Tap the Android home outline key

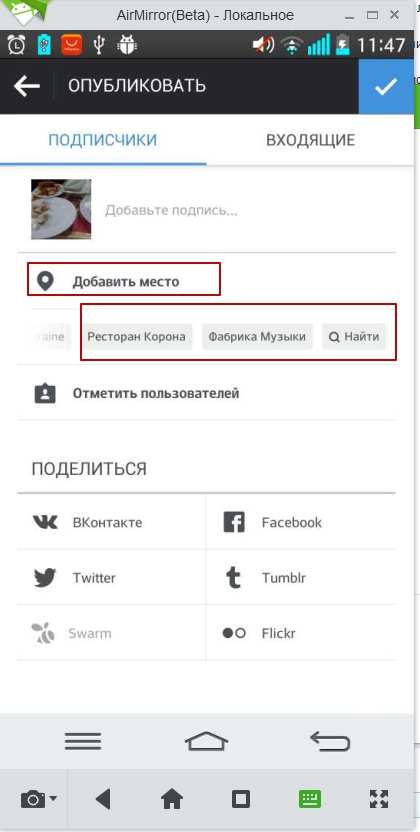point(206,741)
